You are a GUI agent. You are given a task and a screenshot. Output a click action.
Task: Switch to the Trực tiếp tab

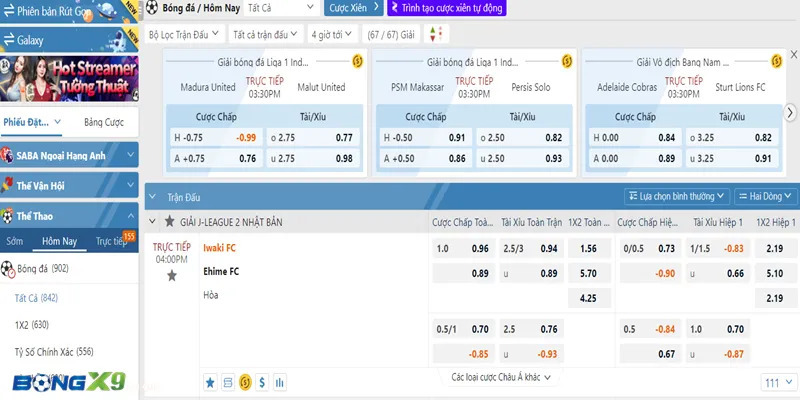(x=114, y=241)
